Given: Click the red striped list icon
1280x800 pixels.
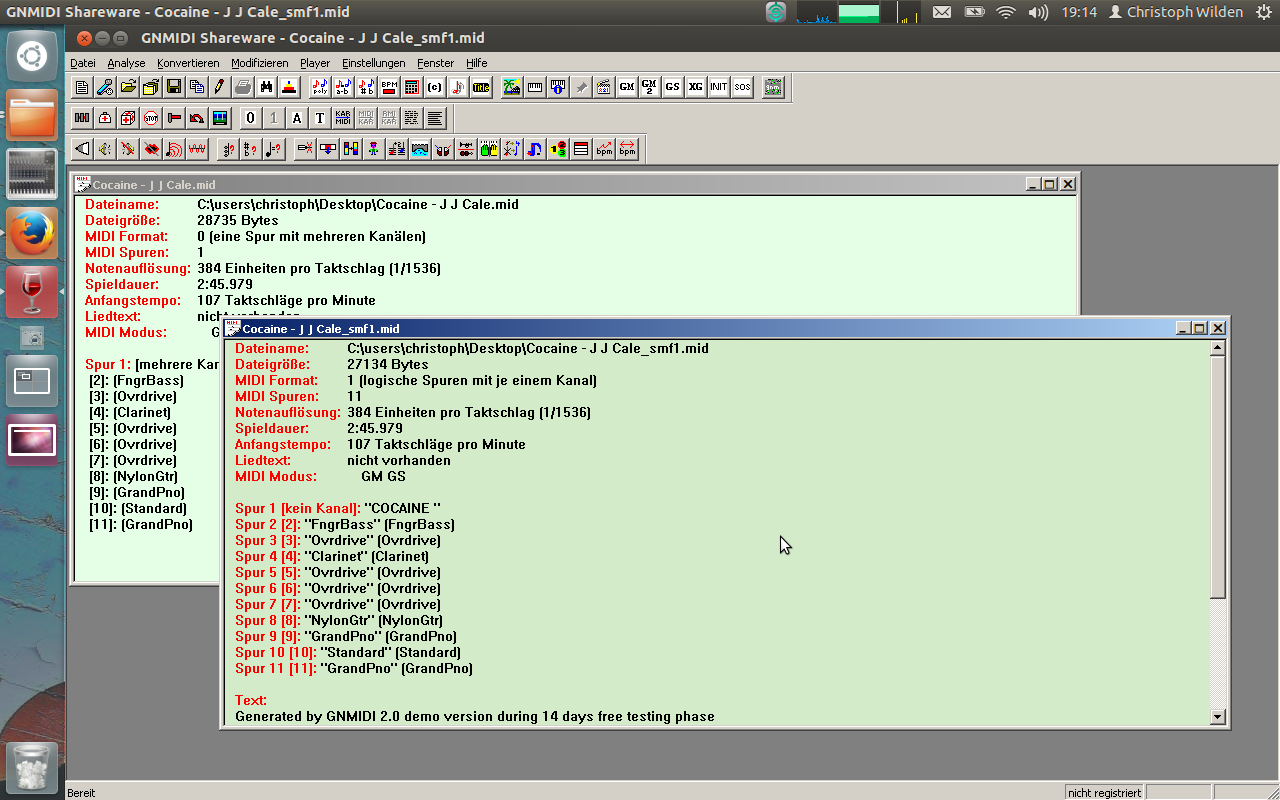Looking at the screenshot, I should click(x=581, y=148).
